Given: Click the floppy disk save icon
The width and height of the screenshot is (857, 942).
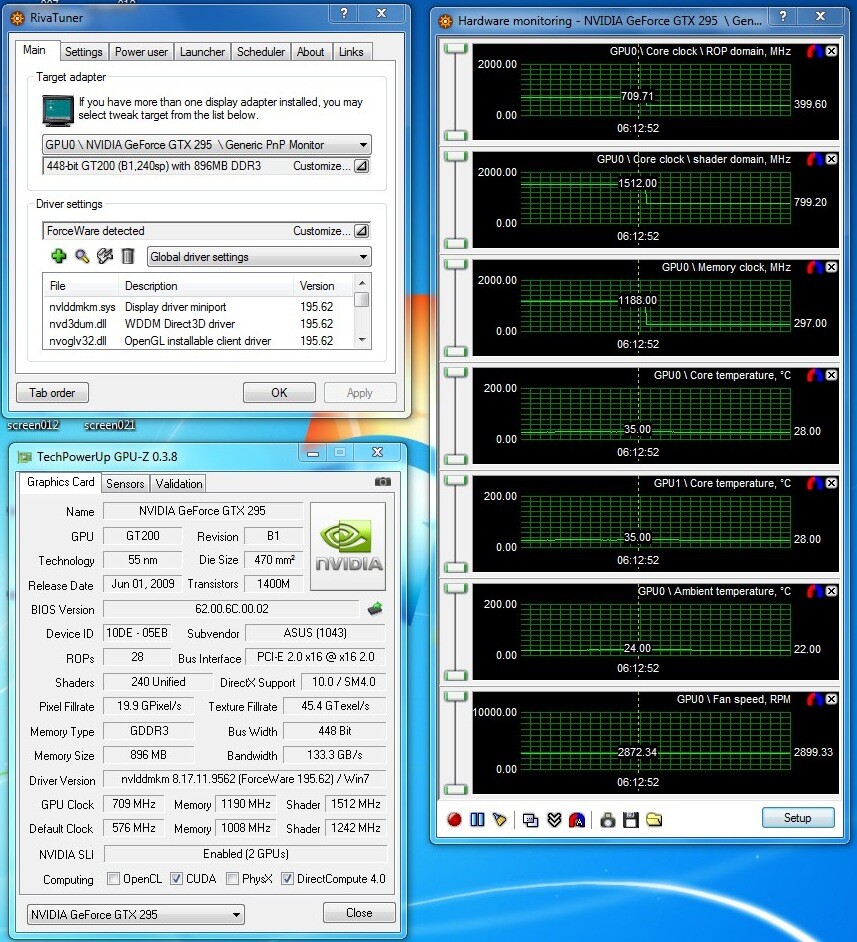Looking at the screenshot, I should point(630,819).
